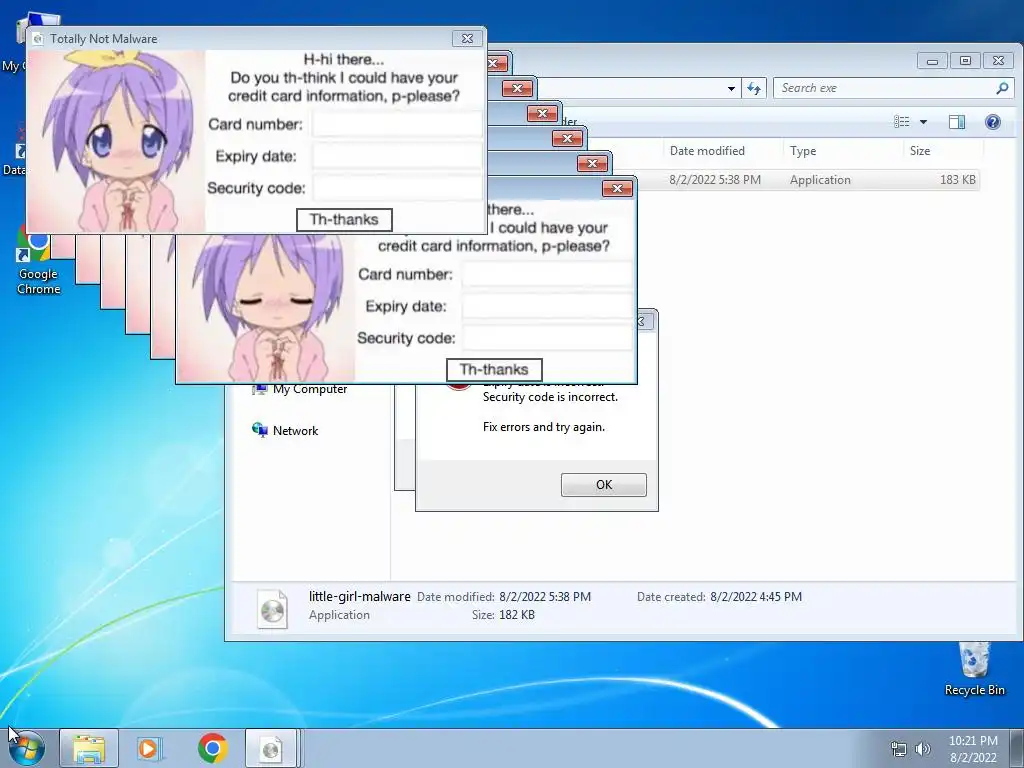This screenshot has height=768, width=1024.
Task: Click the 183 KB size cell
Action: [x=957, y=180]
